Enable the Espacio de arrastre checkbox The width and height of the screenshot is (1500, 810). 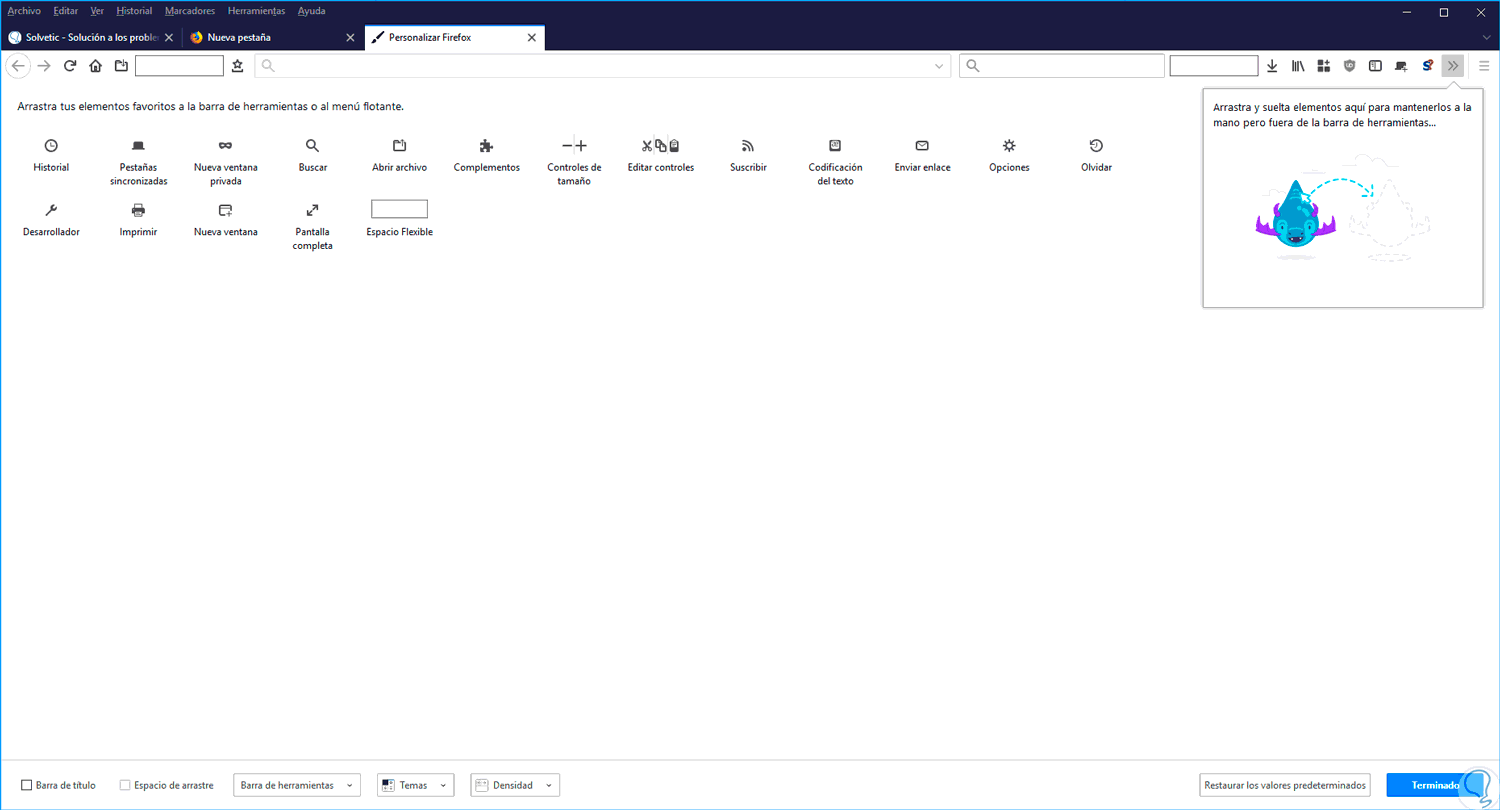125,785
